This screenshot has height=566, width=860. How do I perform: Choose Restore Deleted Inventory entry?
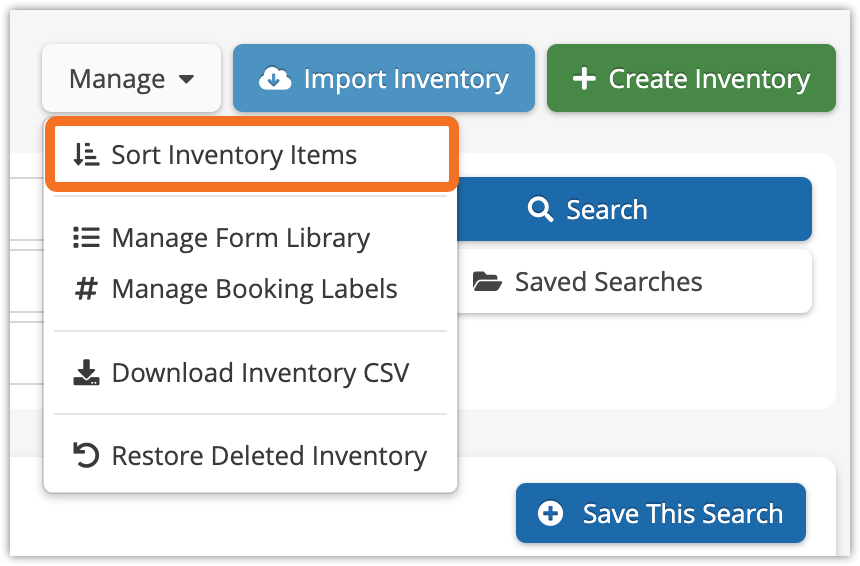(x=269, y=456)
